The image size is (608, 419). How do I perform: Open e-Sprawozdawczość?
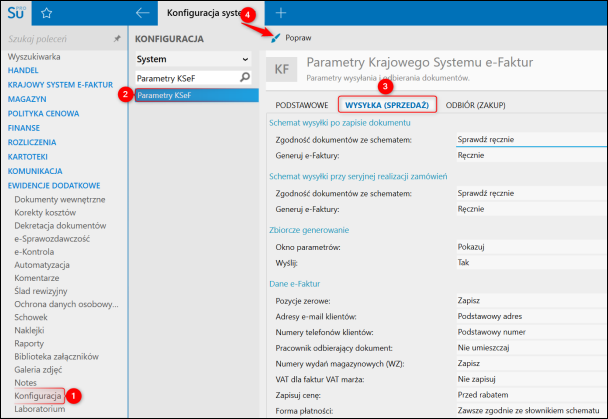pos(52,239)
